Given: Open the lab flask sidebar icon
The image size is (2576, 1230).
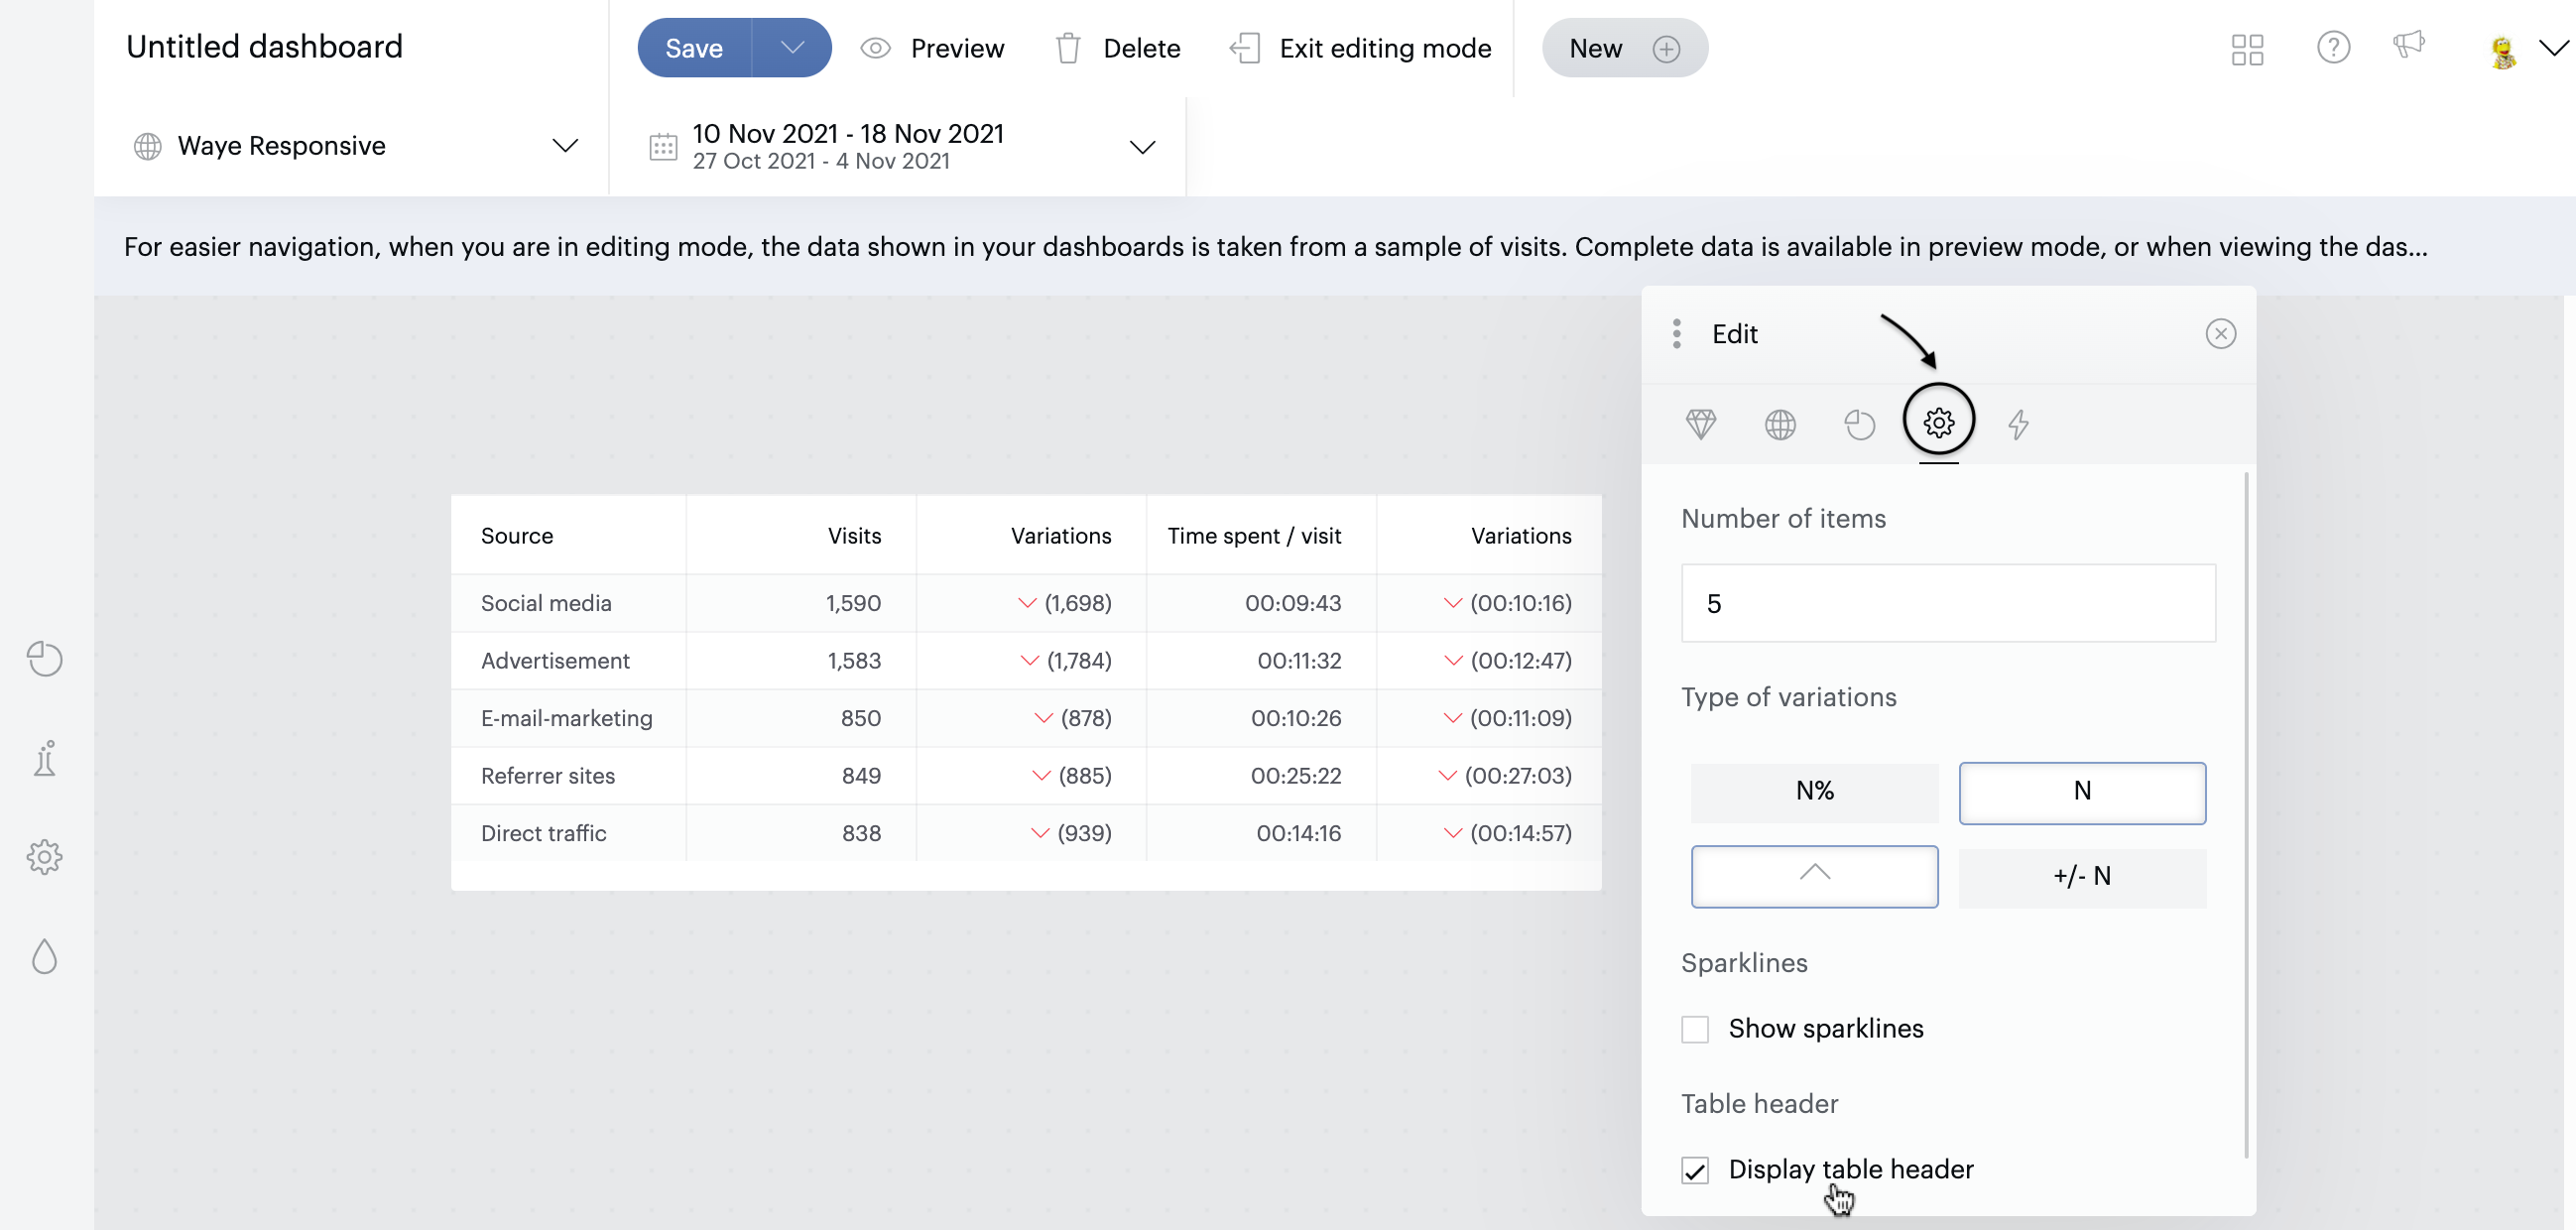Looking at the screenshot, I should (45, 758).
